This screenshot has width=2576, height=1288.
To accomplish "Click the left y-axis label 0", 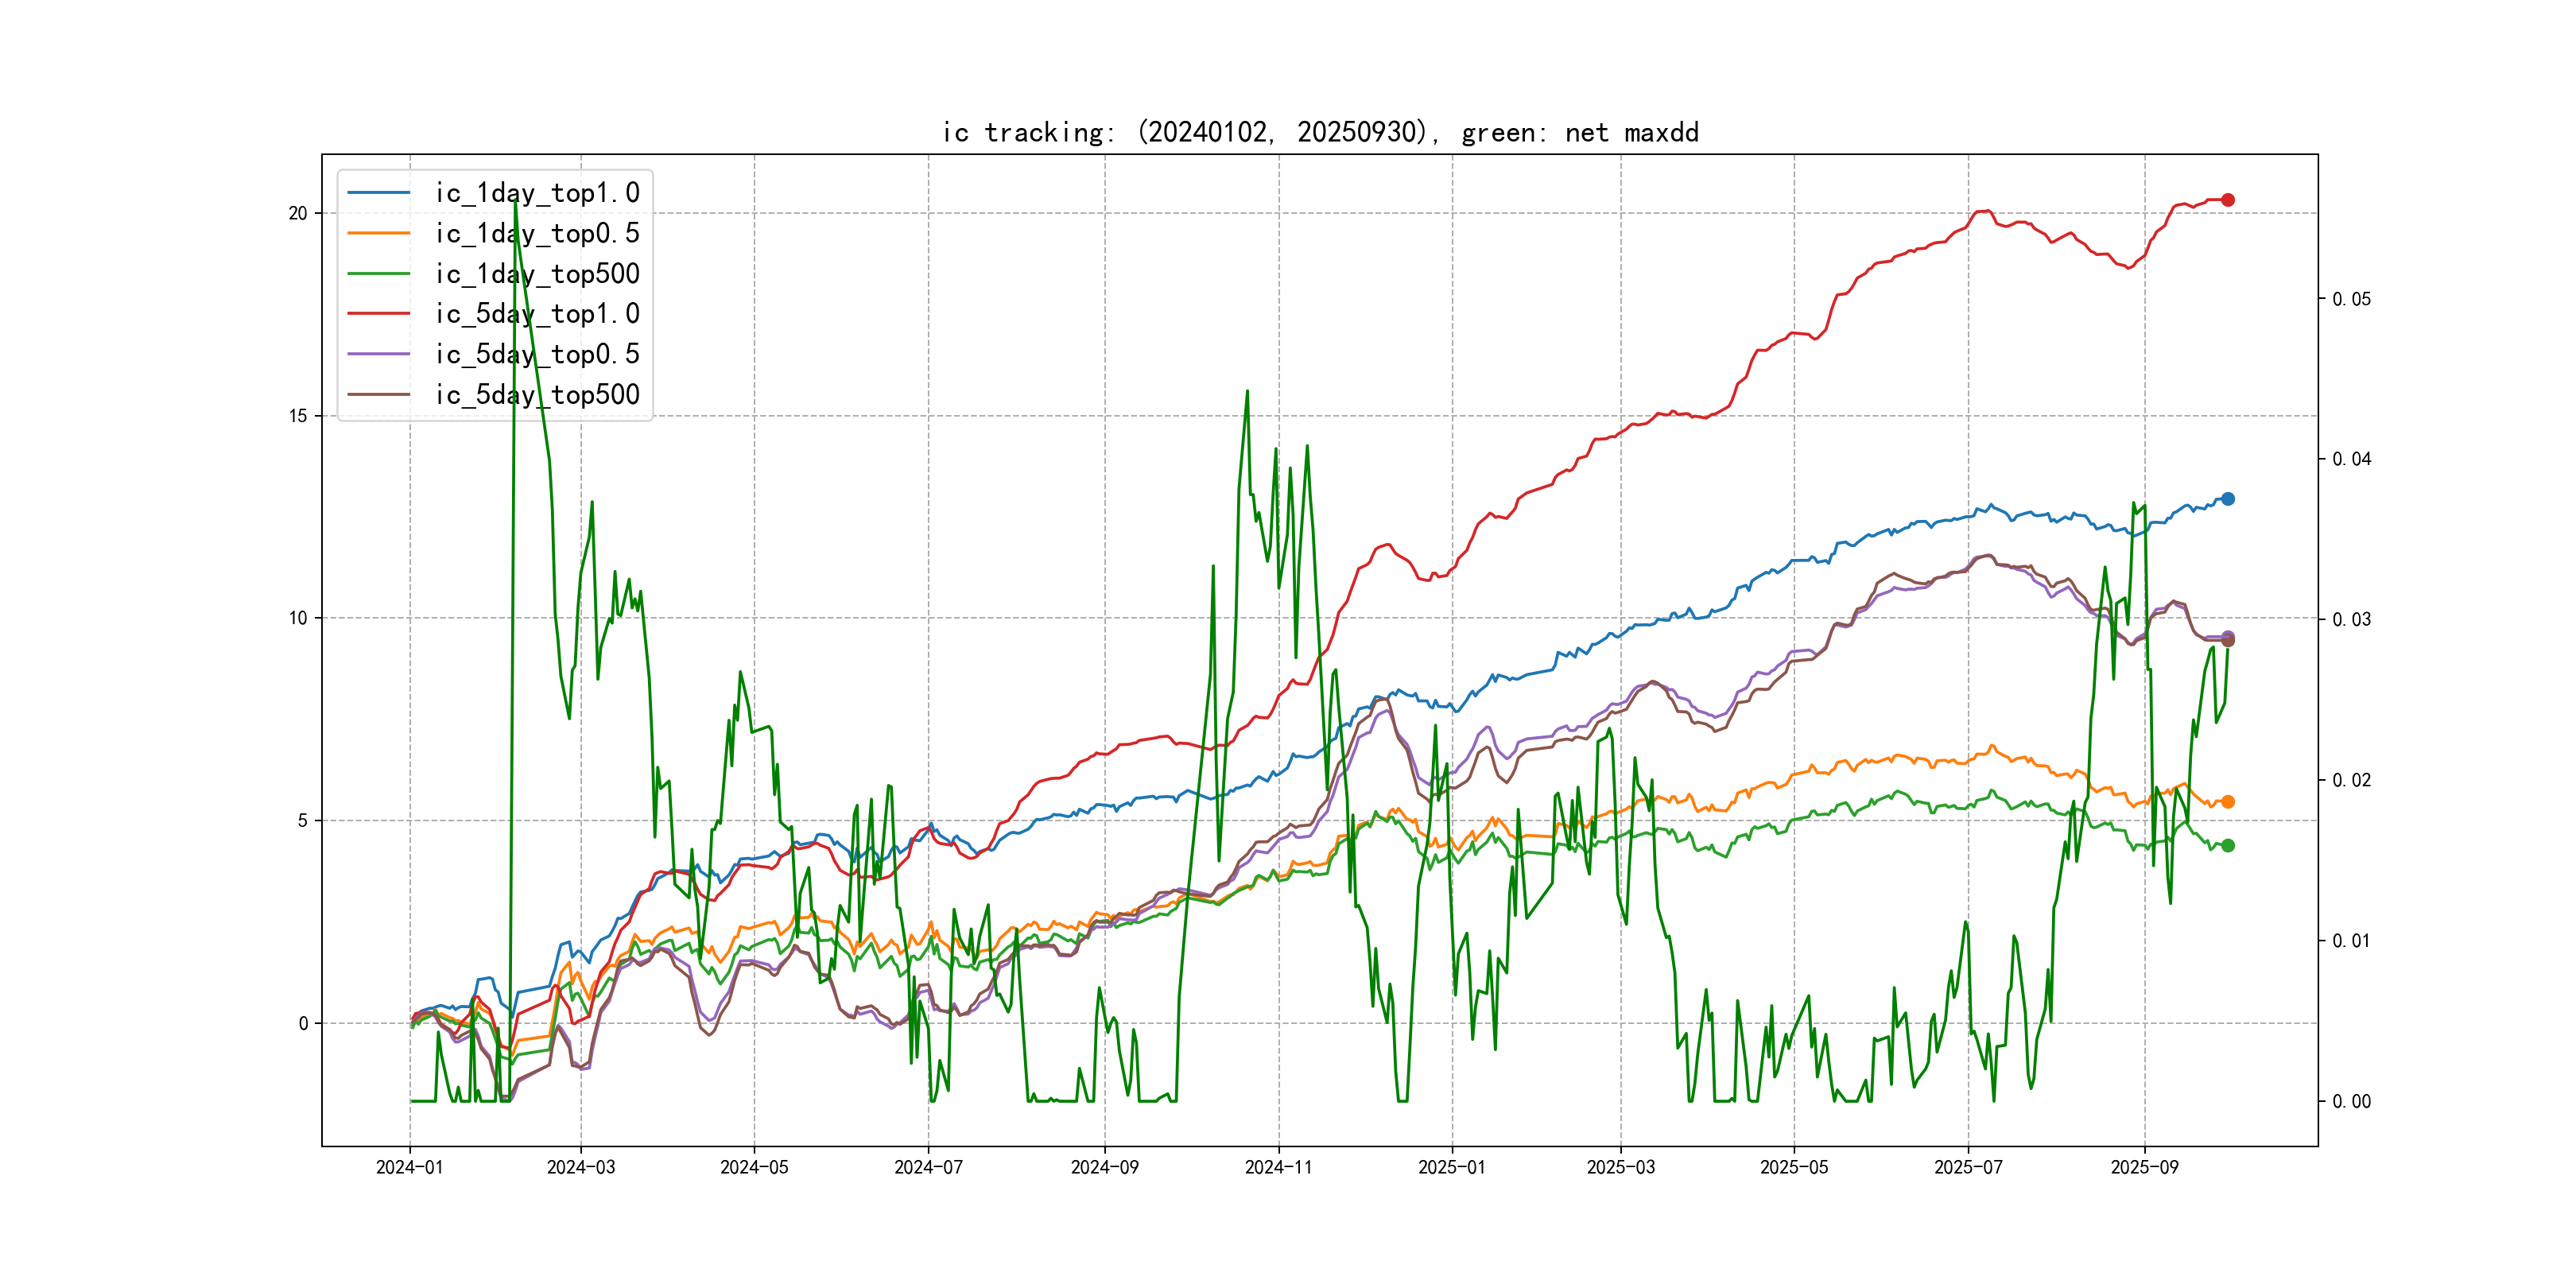I will (303, 1023).
